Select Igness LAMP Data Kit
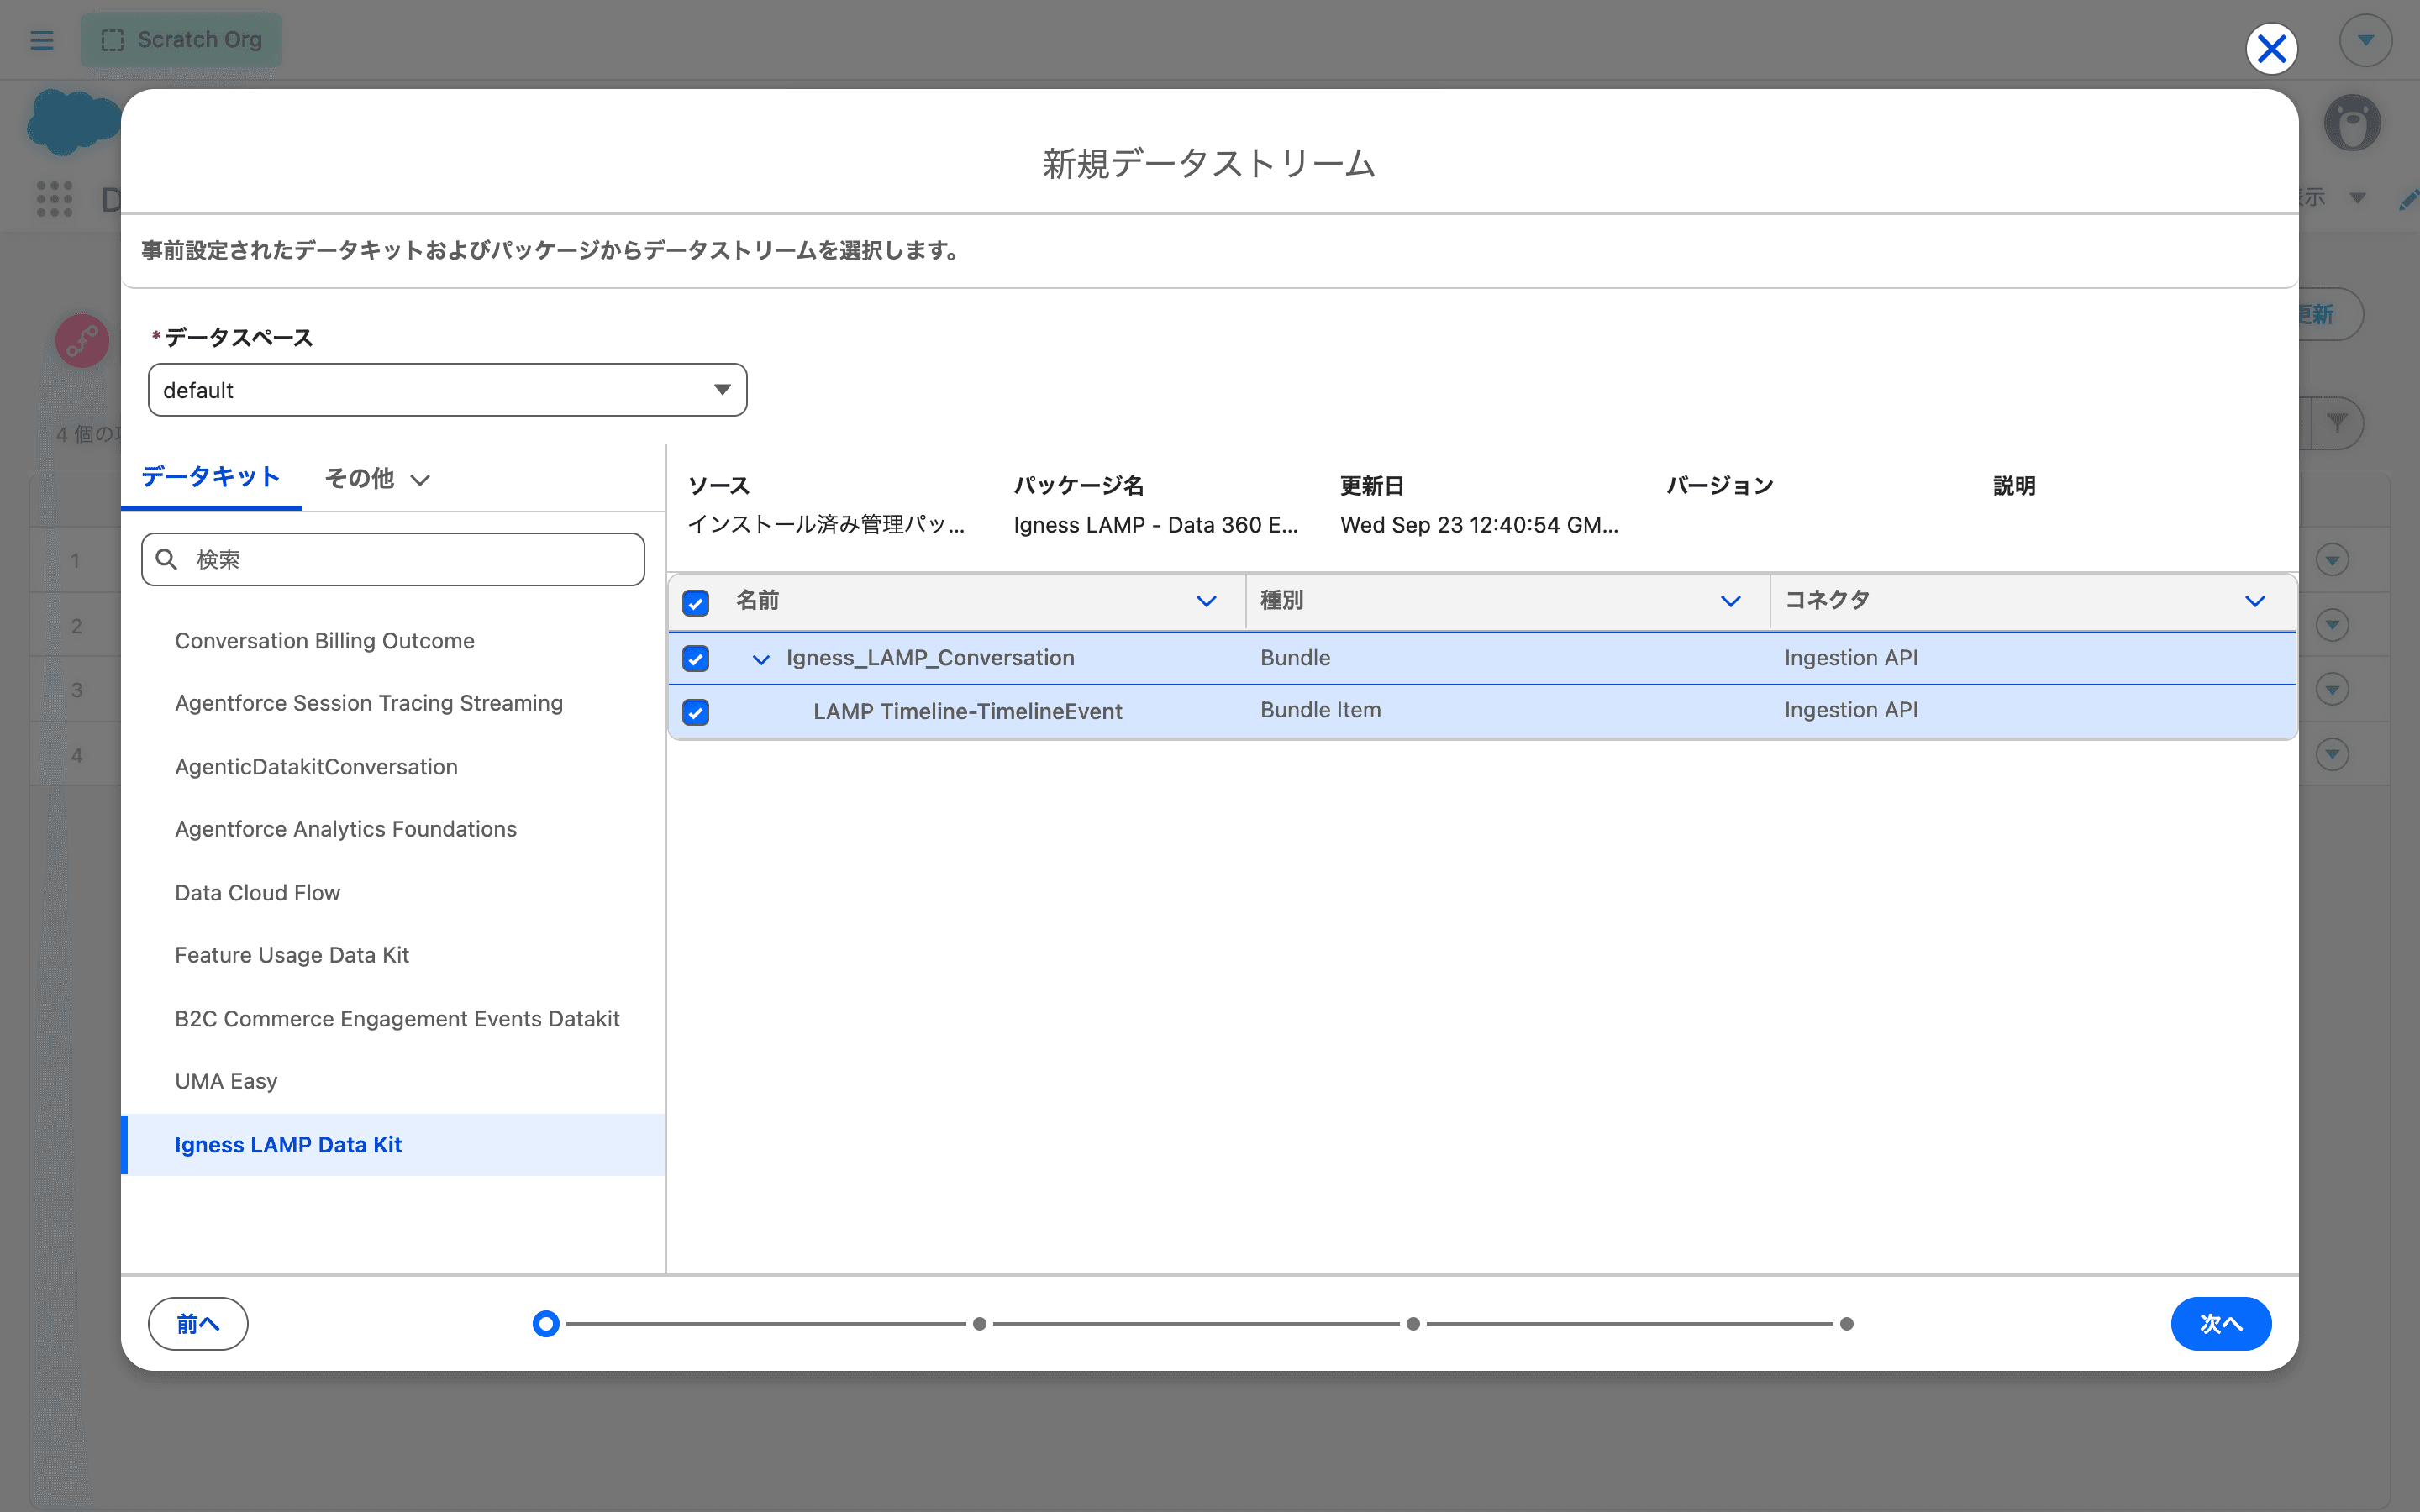Viewport: 2420px width, 1512px height. click(393, 1145)
